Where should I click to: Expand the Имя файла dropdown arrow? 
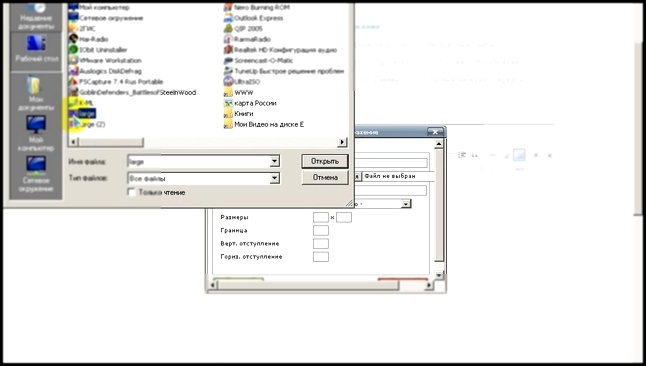[x=274, y=162]
